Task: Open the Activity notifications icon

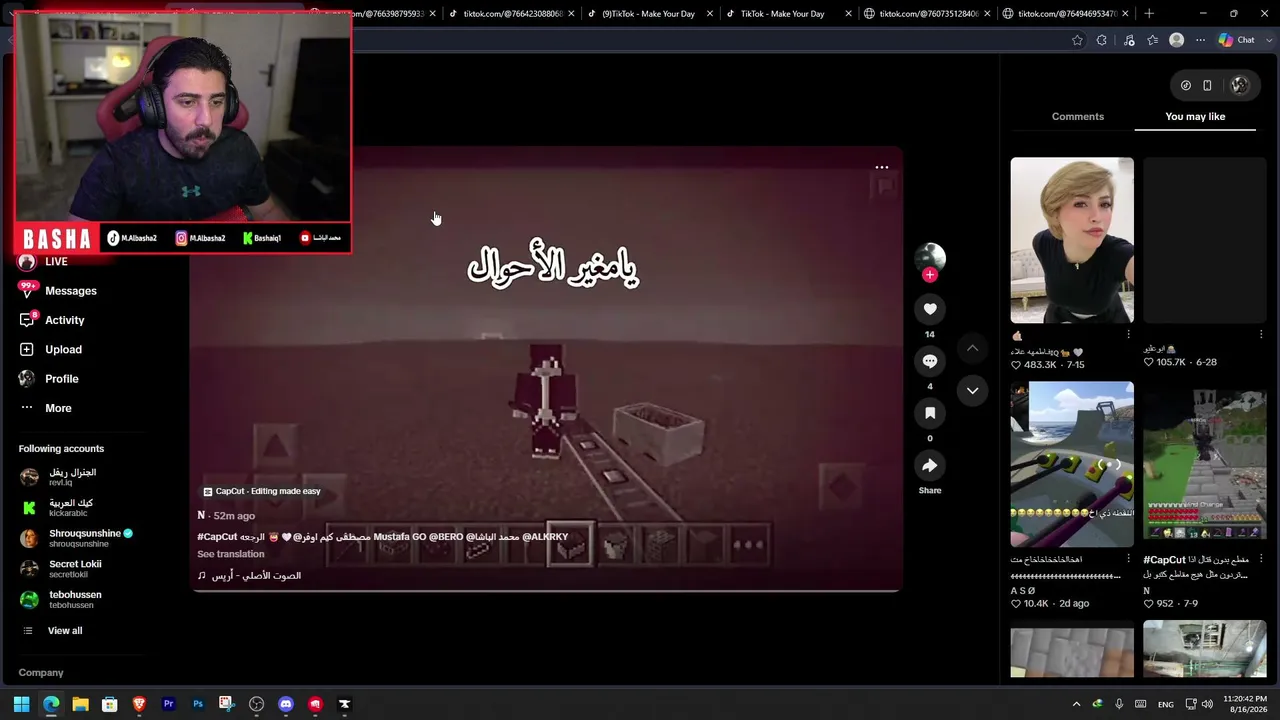Action: [27, 320]
